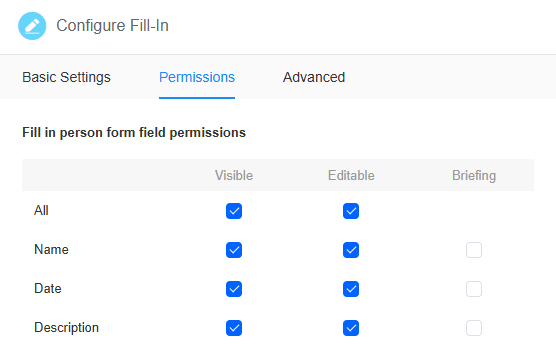Uncheck the Visible checkbox for All
The image size is (556, 361).
click(234, 211)
